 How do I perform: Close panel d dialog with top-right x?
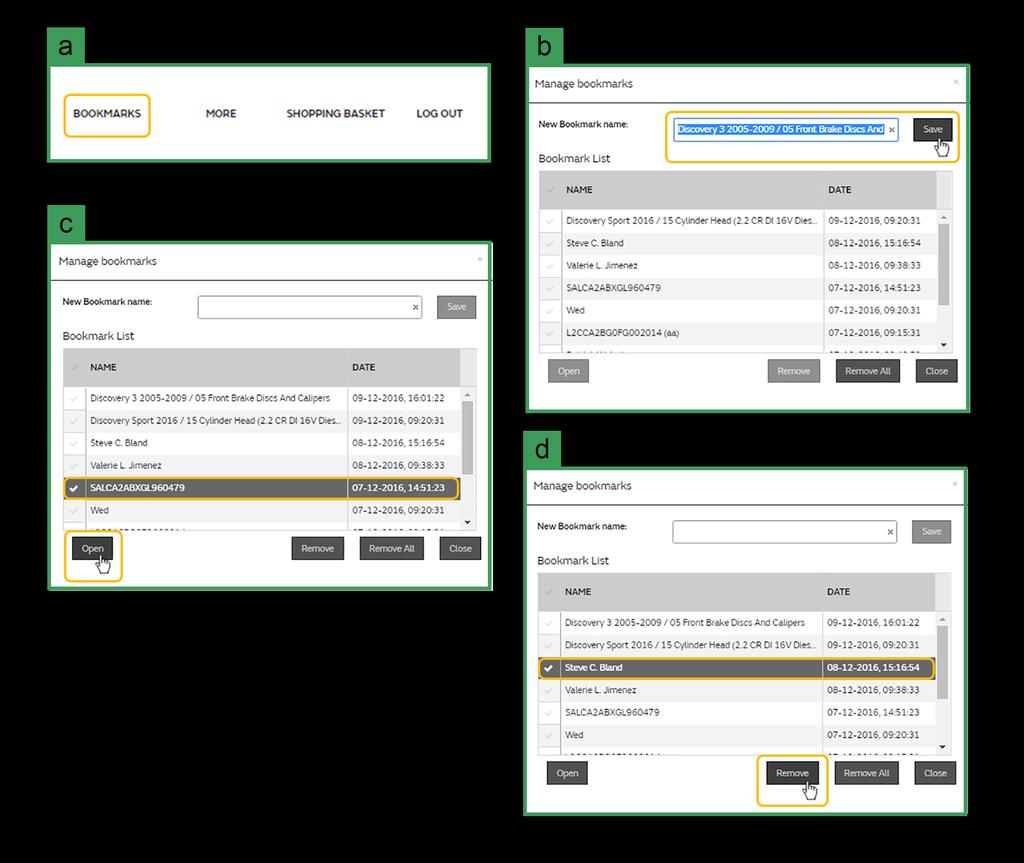(x=954, y=484)
